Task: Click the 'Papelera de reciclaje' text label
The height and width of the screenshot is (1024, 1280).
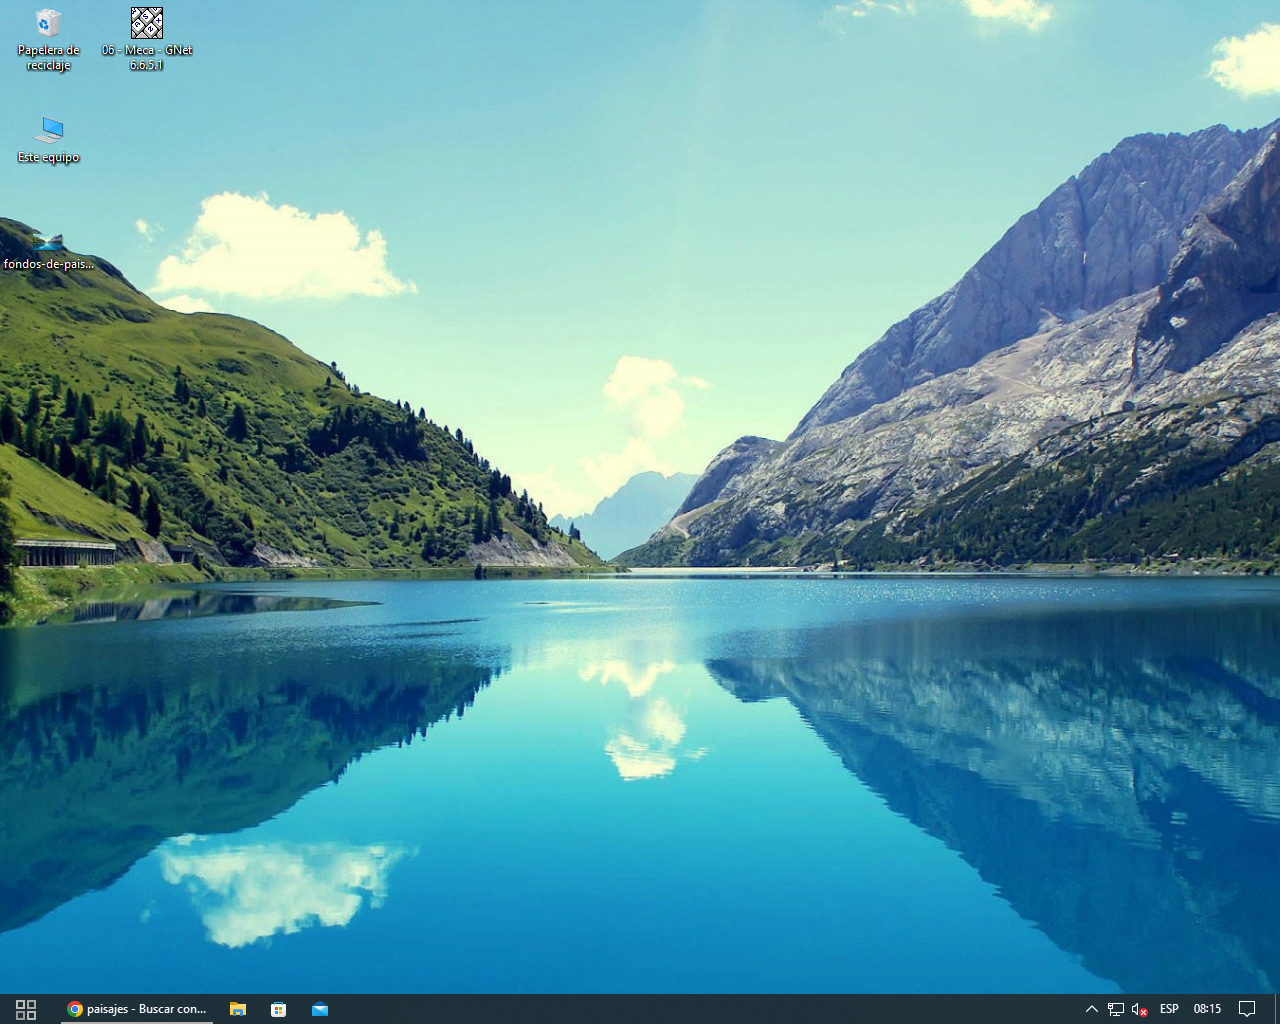Action: (48, 58)
